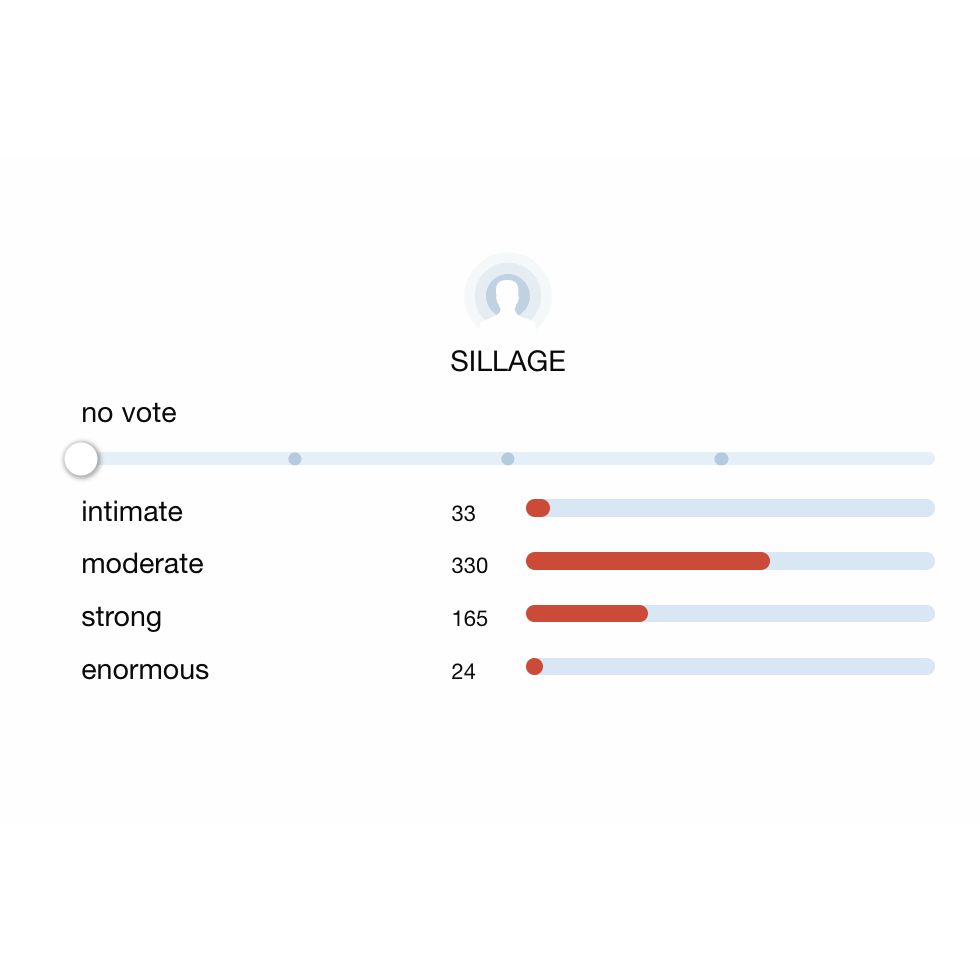Click the red moderate result bar

[x=647, y=561]
